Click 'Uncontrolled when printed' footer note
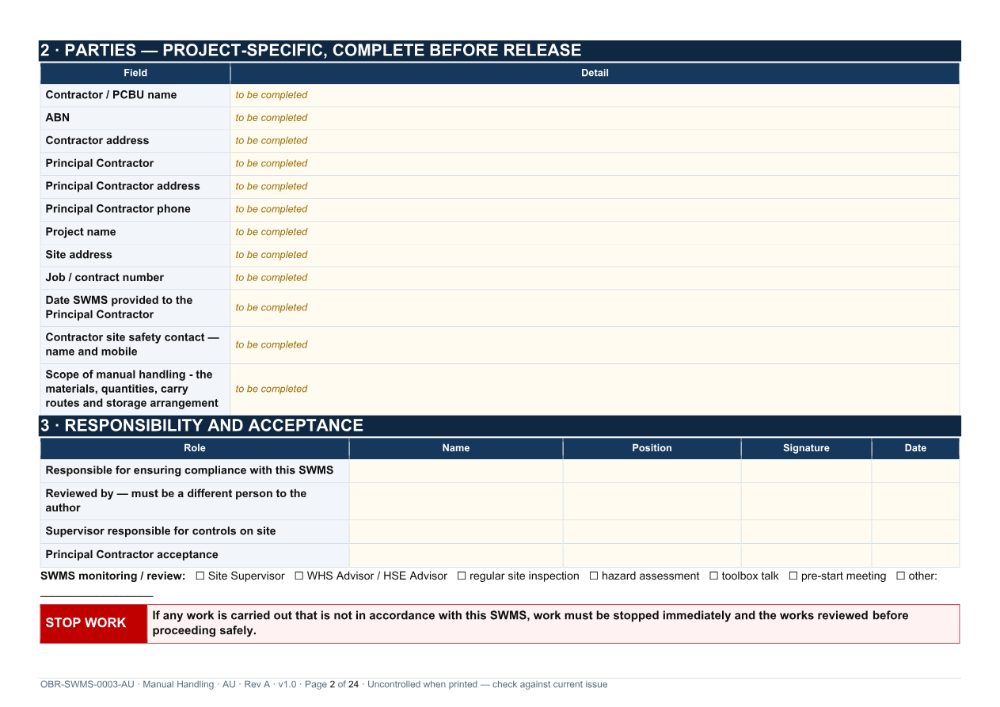 (x=422, y=685)
